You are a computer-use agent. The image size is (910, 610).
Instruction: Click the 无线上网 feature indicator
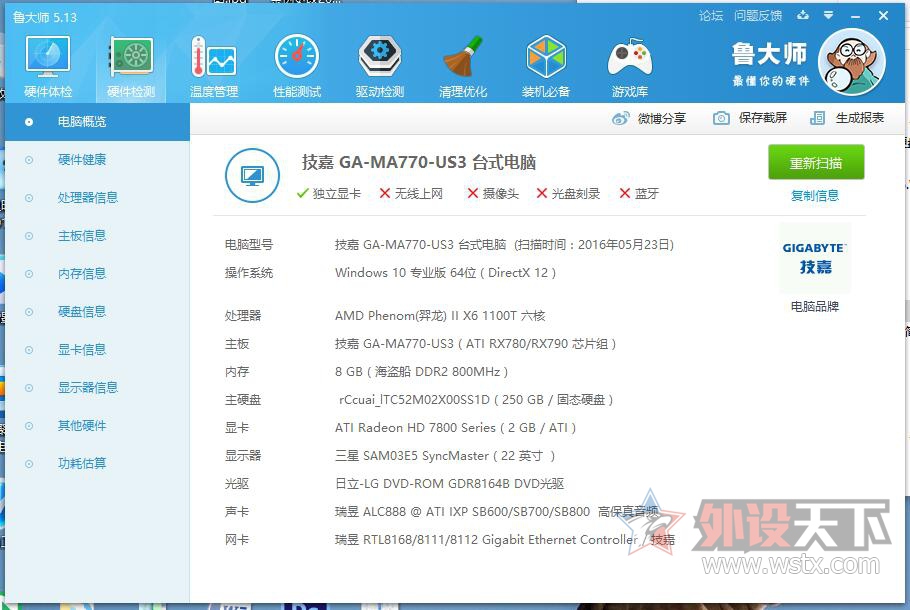(x=411, y=194)
